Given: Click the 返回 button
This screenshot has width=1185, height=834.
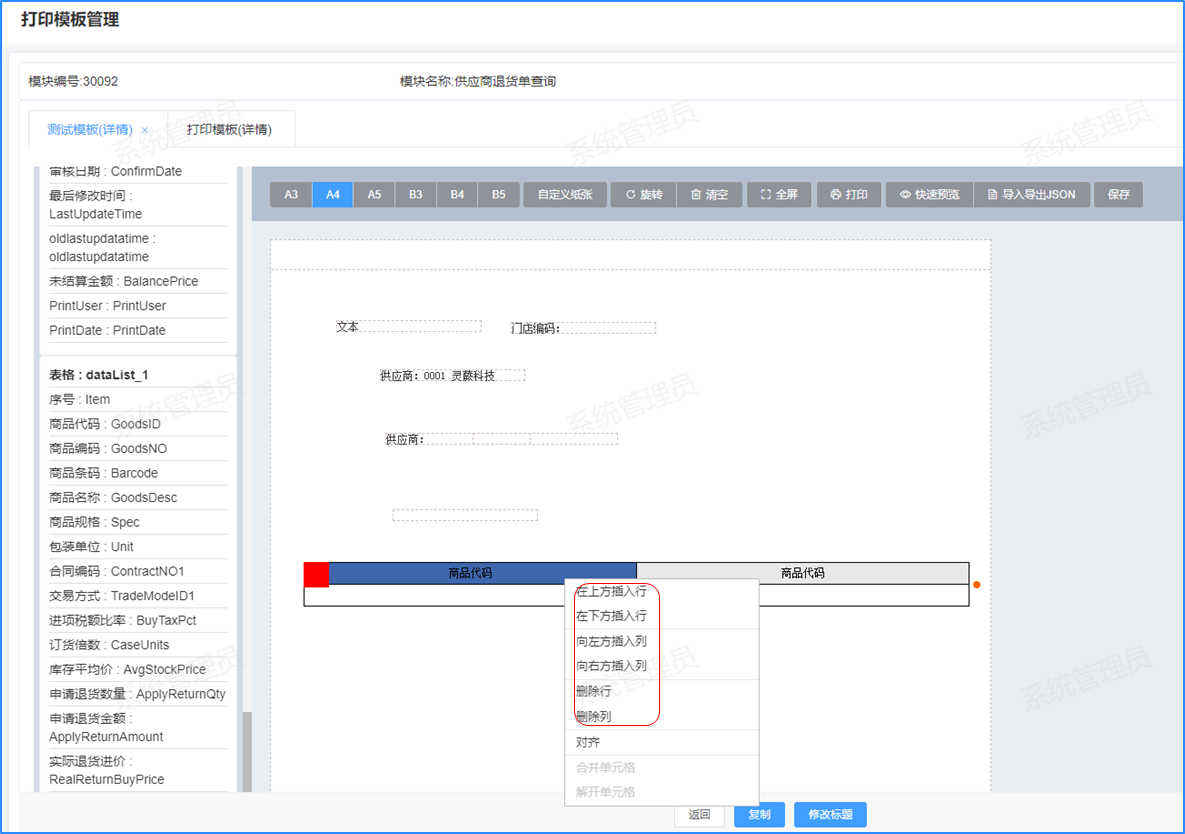Looking at the screenshot, I should [699, 814].
